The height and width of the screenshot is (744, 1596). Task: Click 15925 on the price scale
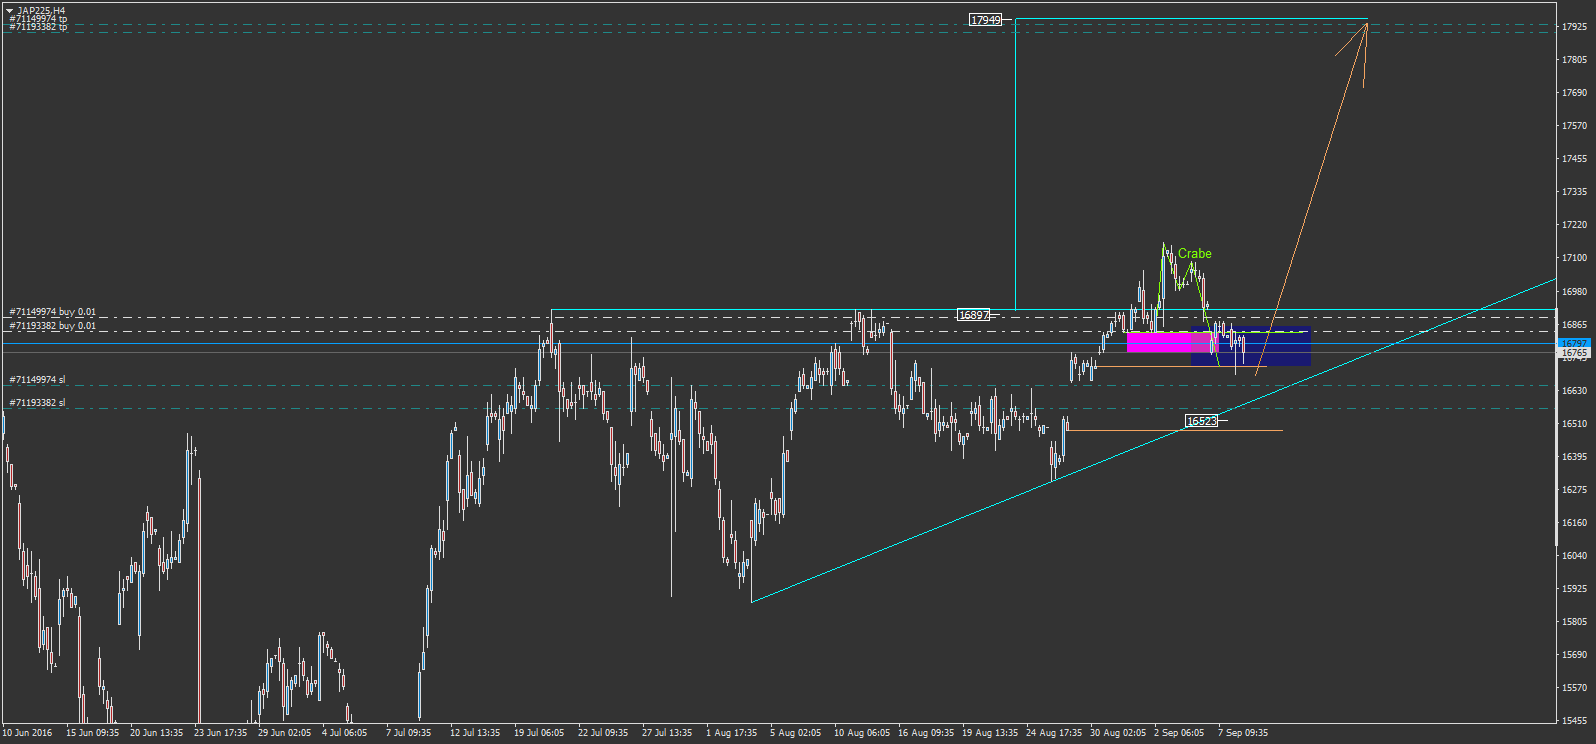pos(1574,589)
